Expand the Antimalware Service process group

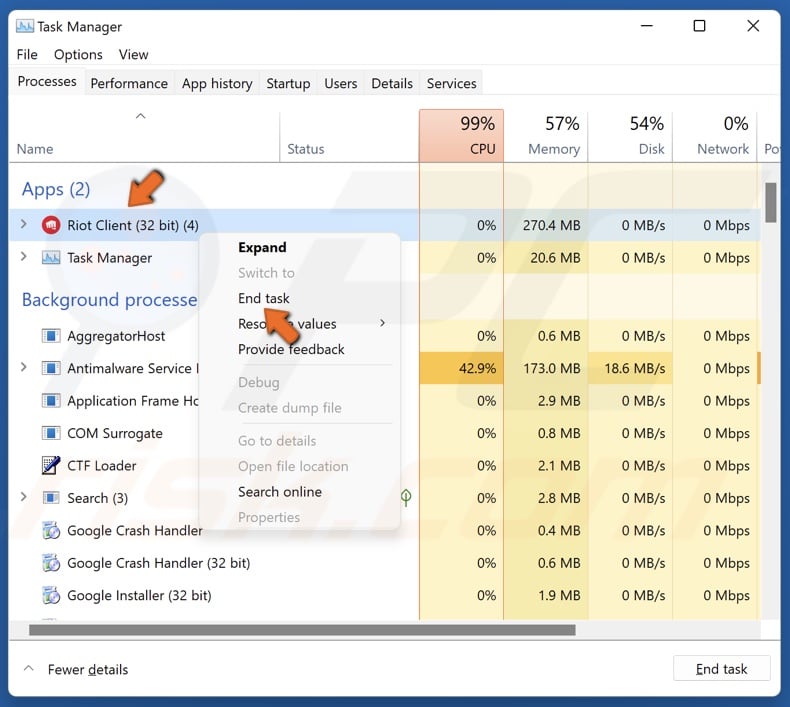pos(23,367)
